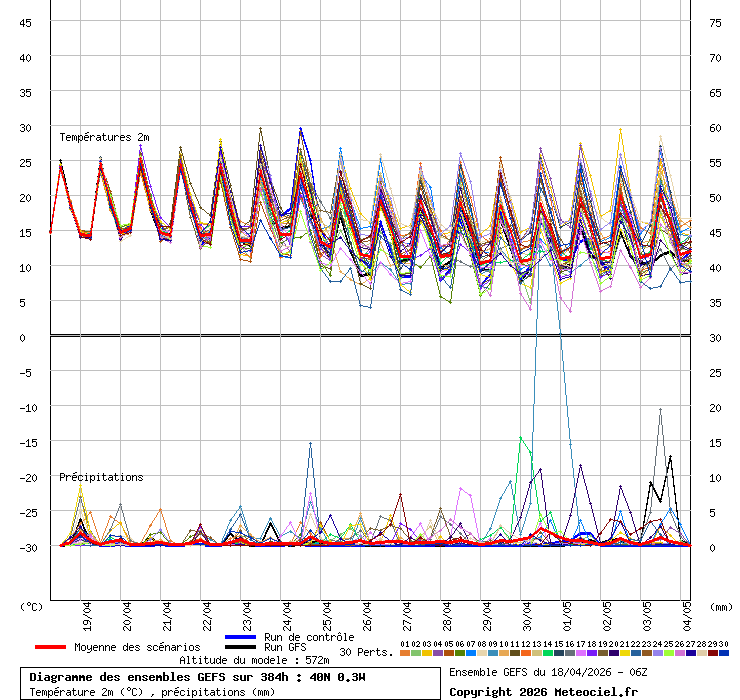Click the Températures 2m chart label
This screenshot has width=740, height=700.
104,137
